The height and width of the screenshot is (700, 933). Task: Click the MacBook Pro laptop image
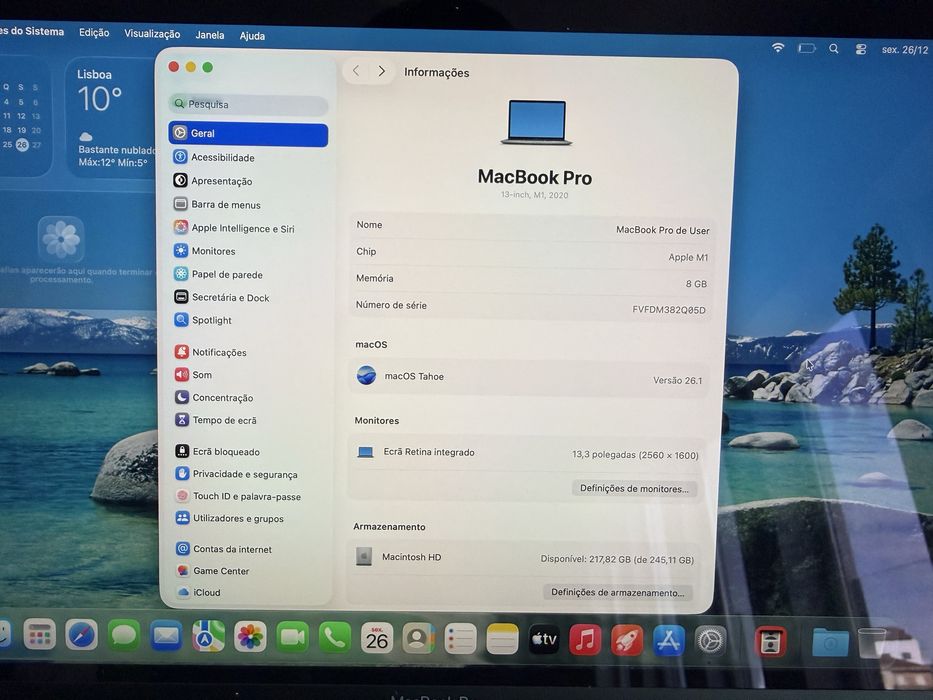[x=536, y=122]
